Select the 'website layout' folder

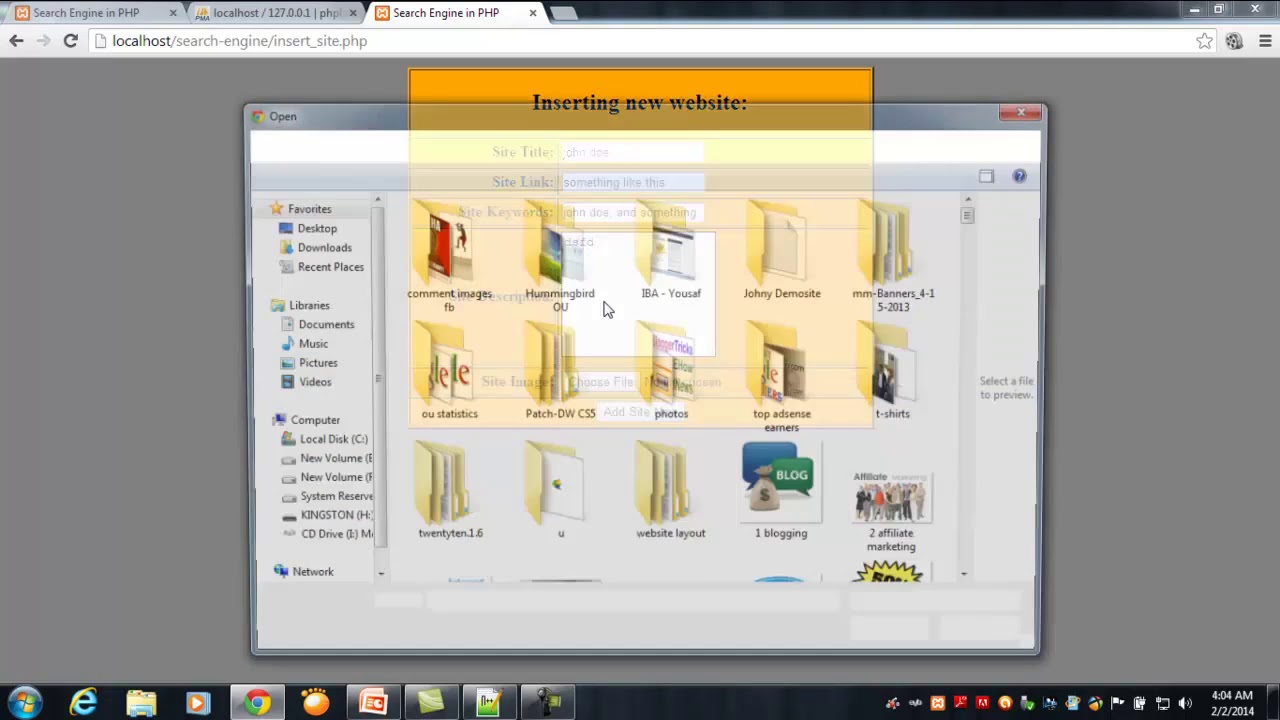click(671, 492)
